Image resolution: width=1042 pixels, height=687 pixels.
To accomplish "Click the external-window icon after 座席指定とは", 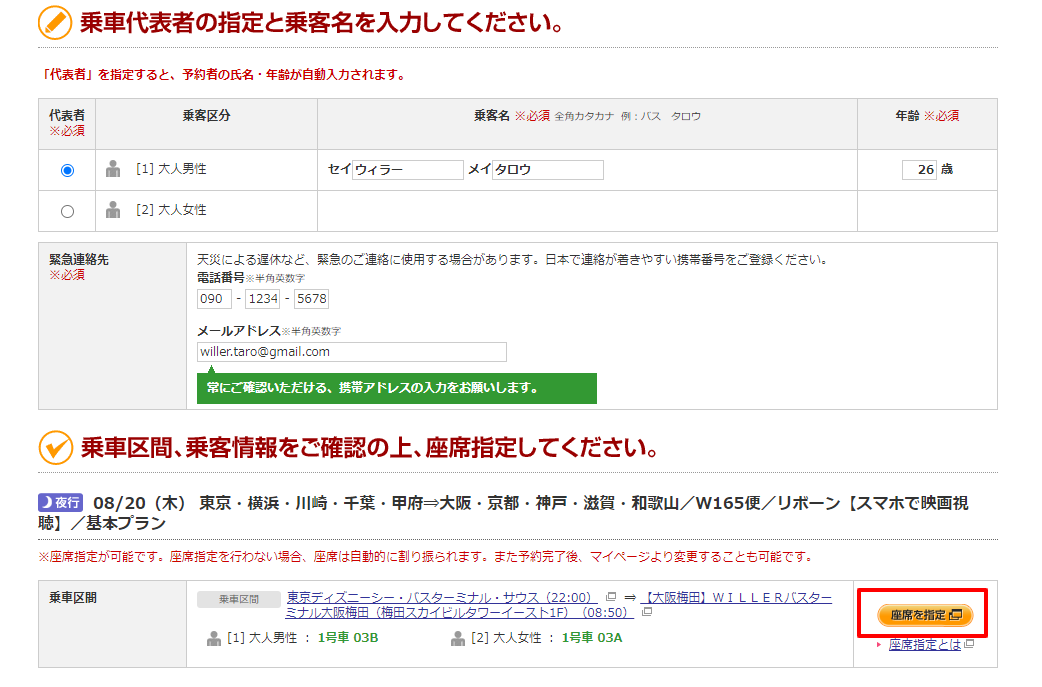I will pos(969,644).
